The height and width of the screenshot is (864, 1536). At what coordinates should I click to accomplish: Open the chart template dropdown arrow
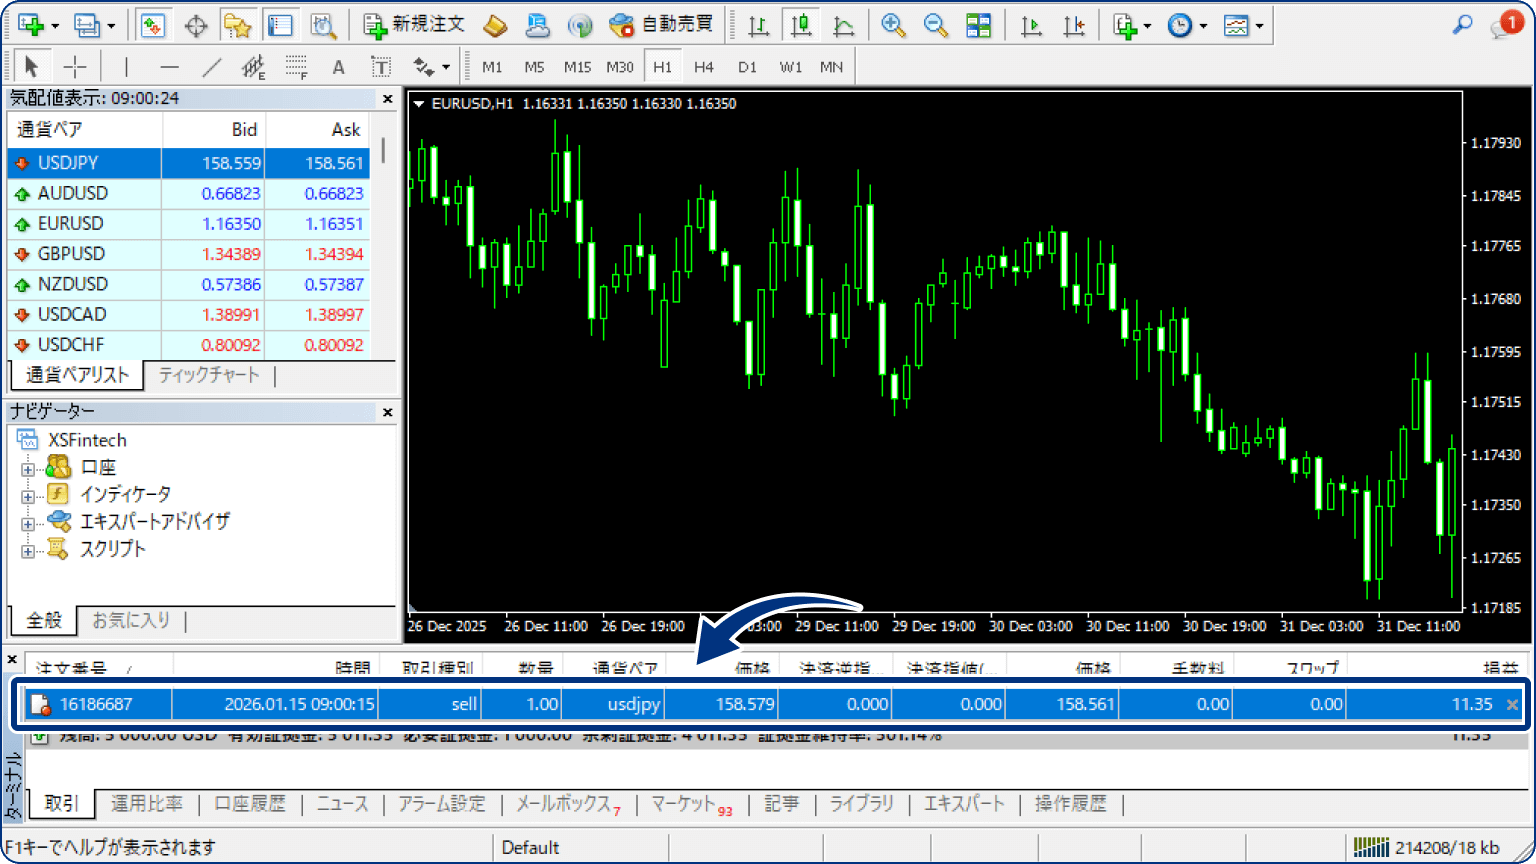[1259, 27]
